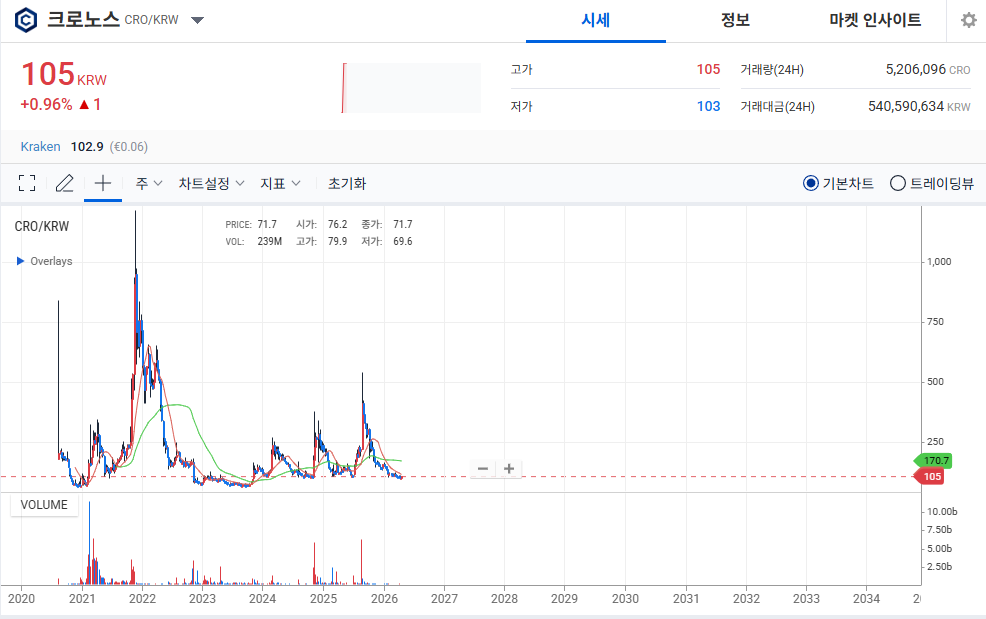The image size is (986, 619).
Task: Expand the 차트설정 dropdown
Action: [x=211, y=183]
